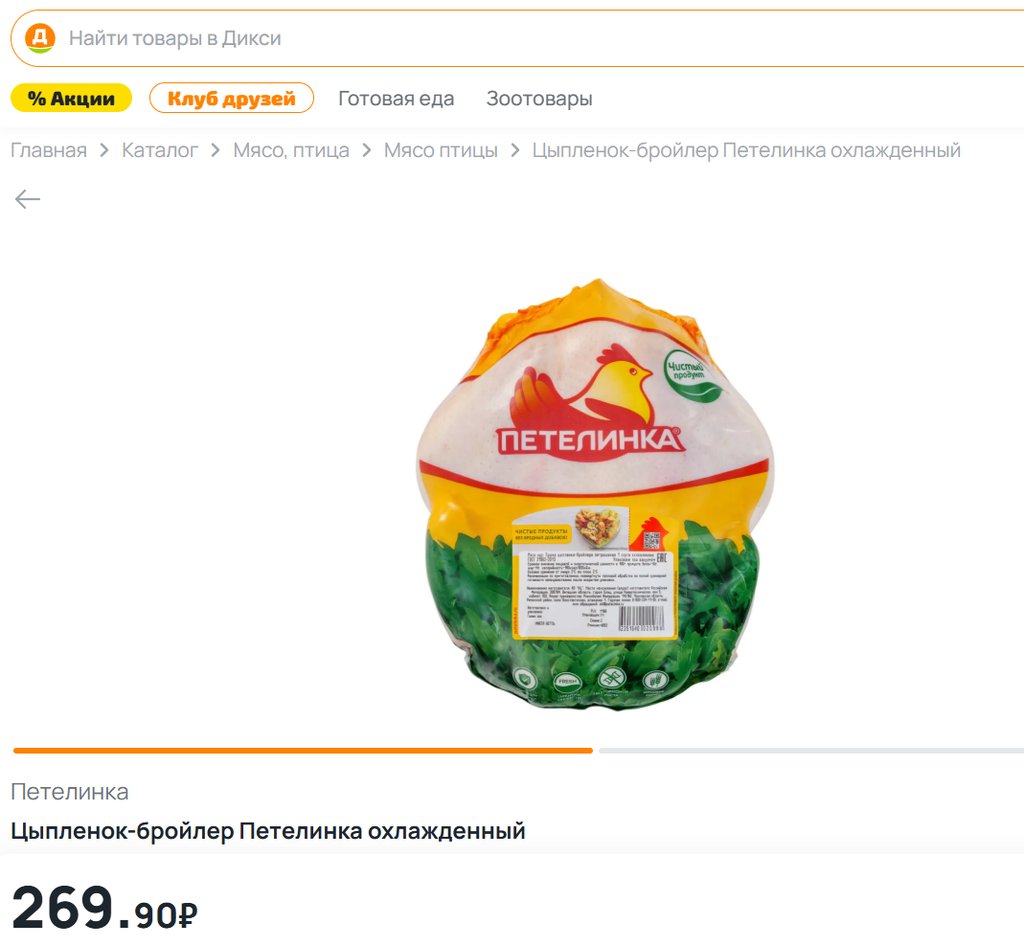Open Мясо, птица category breadcrumb
Viewport: 1024px width, 946px height.
(x=291, y=150)
